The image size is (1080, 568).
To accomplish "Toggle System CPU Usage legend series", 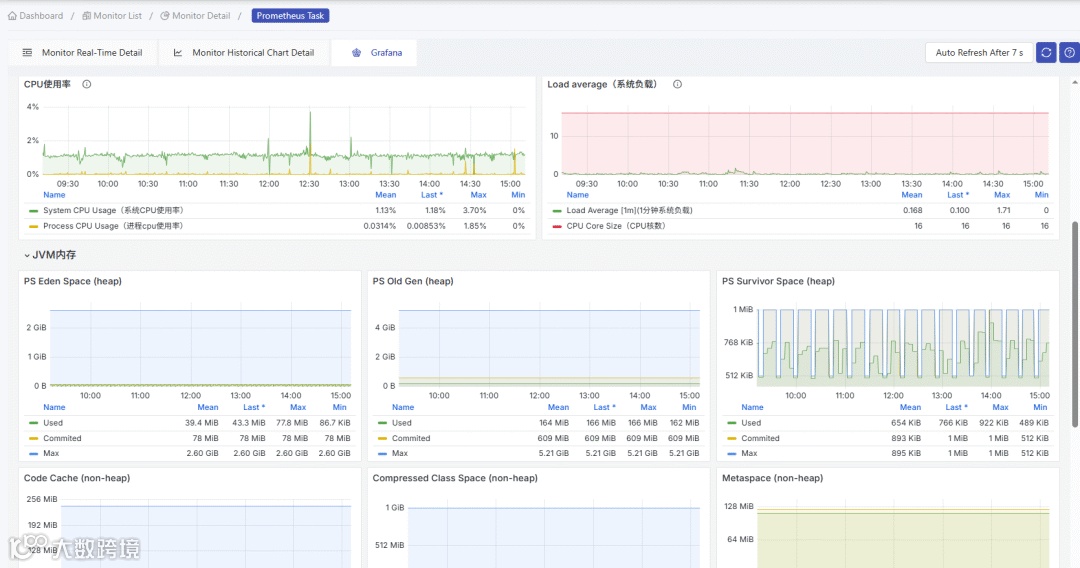I will point(113,210).
